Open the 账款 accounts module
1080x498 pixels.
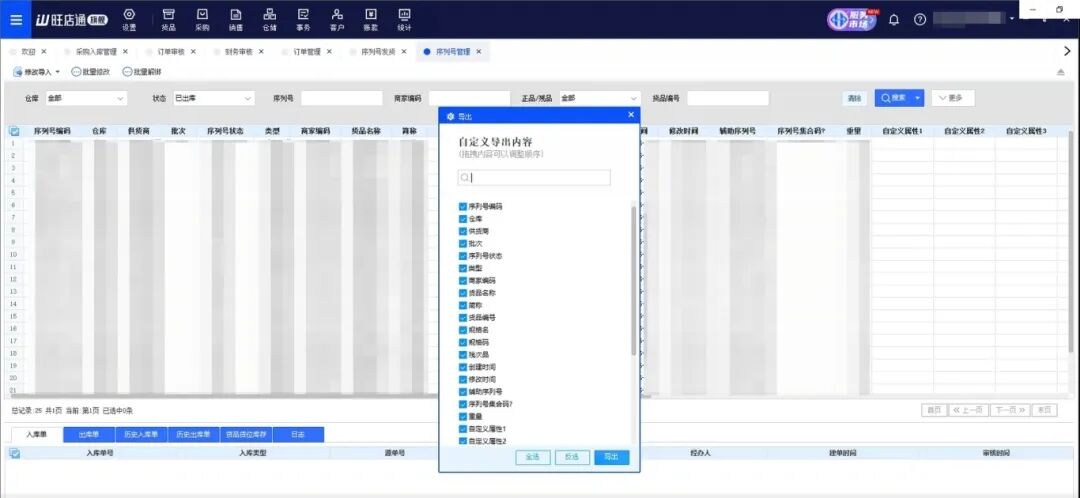click(371, 21)
